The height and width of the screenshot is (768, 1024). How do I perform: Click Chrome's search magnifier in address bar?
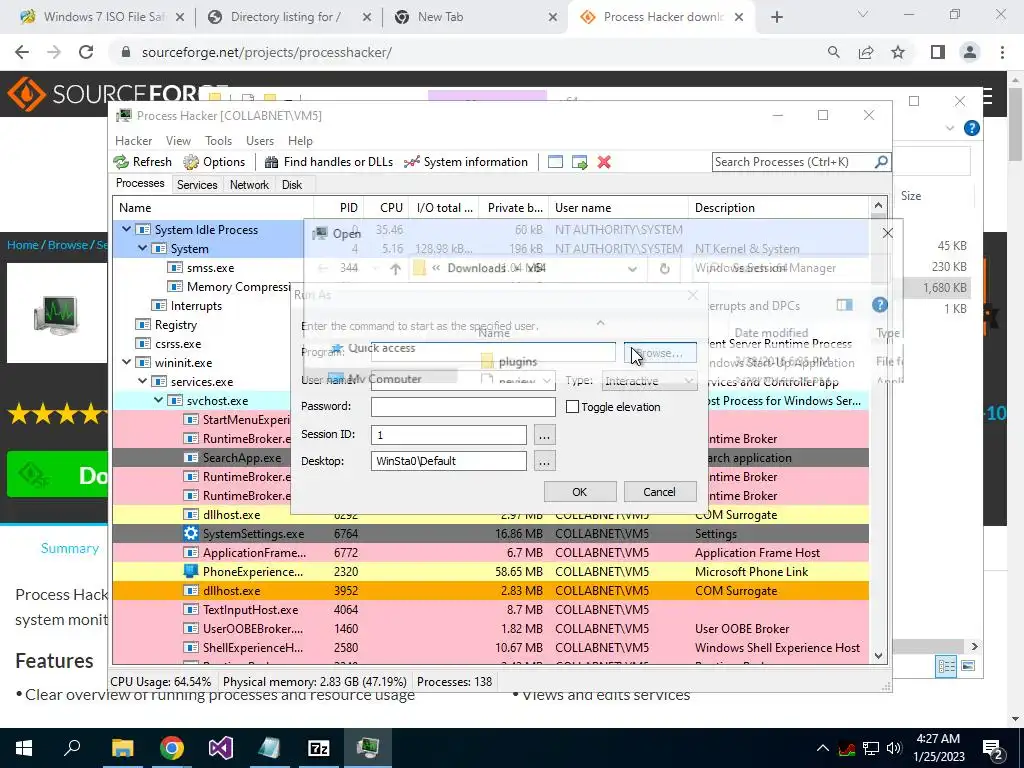click(x=833, y=52)
